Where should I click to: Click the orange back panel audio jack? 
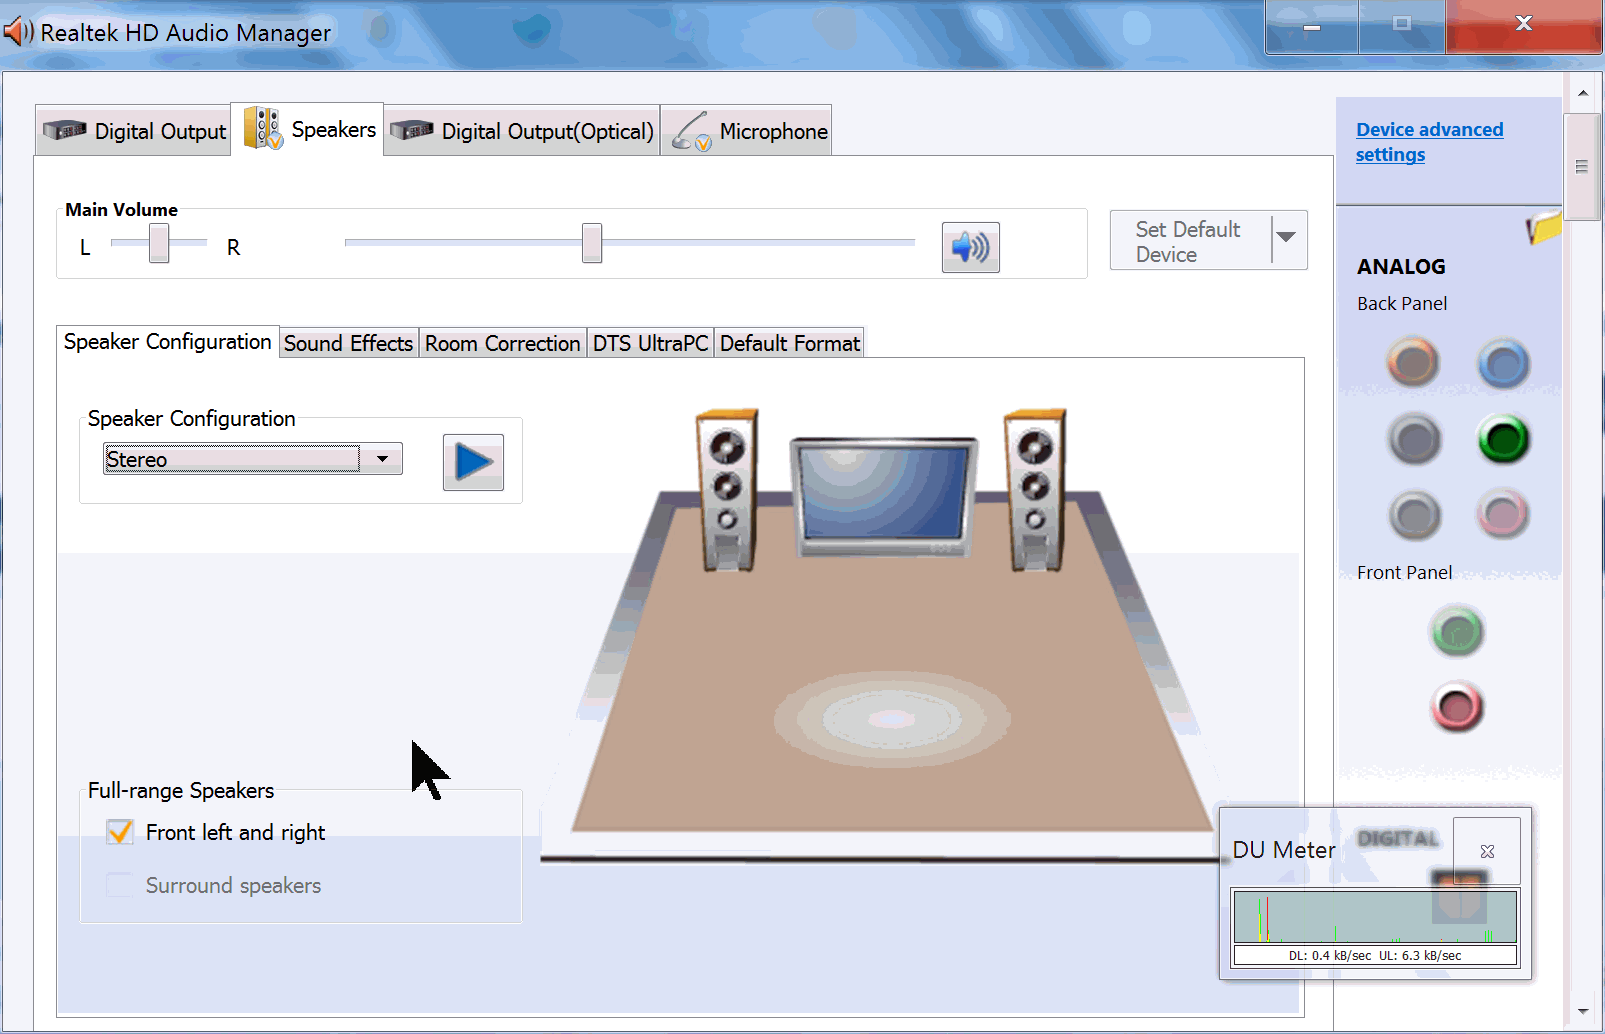click(1412, 362)
